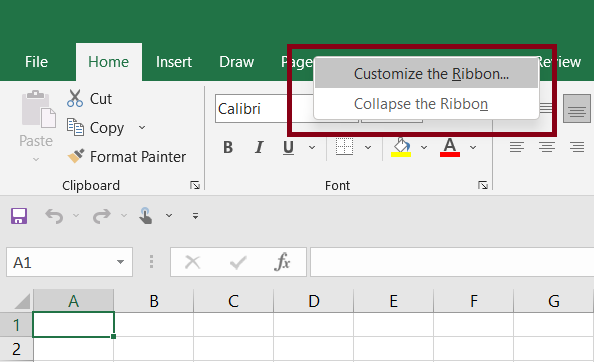Switch to the Insert tab
This screenshot has height=362, width=594.
point(174,62)
